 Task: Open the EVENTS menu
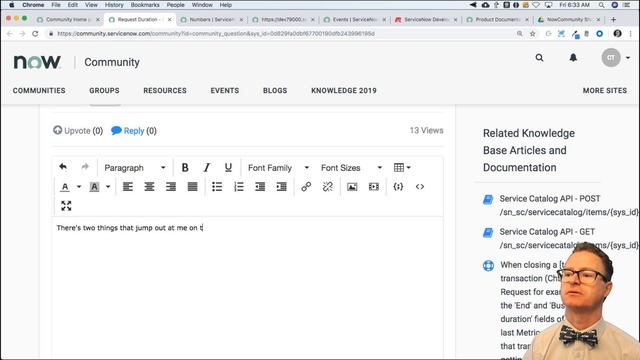coord(225,91)
